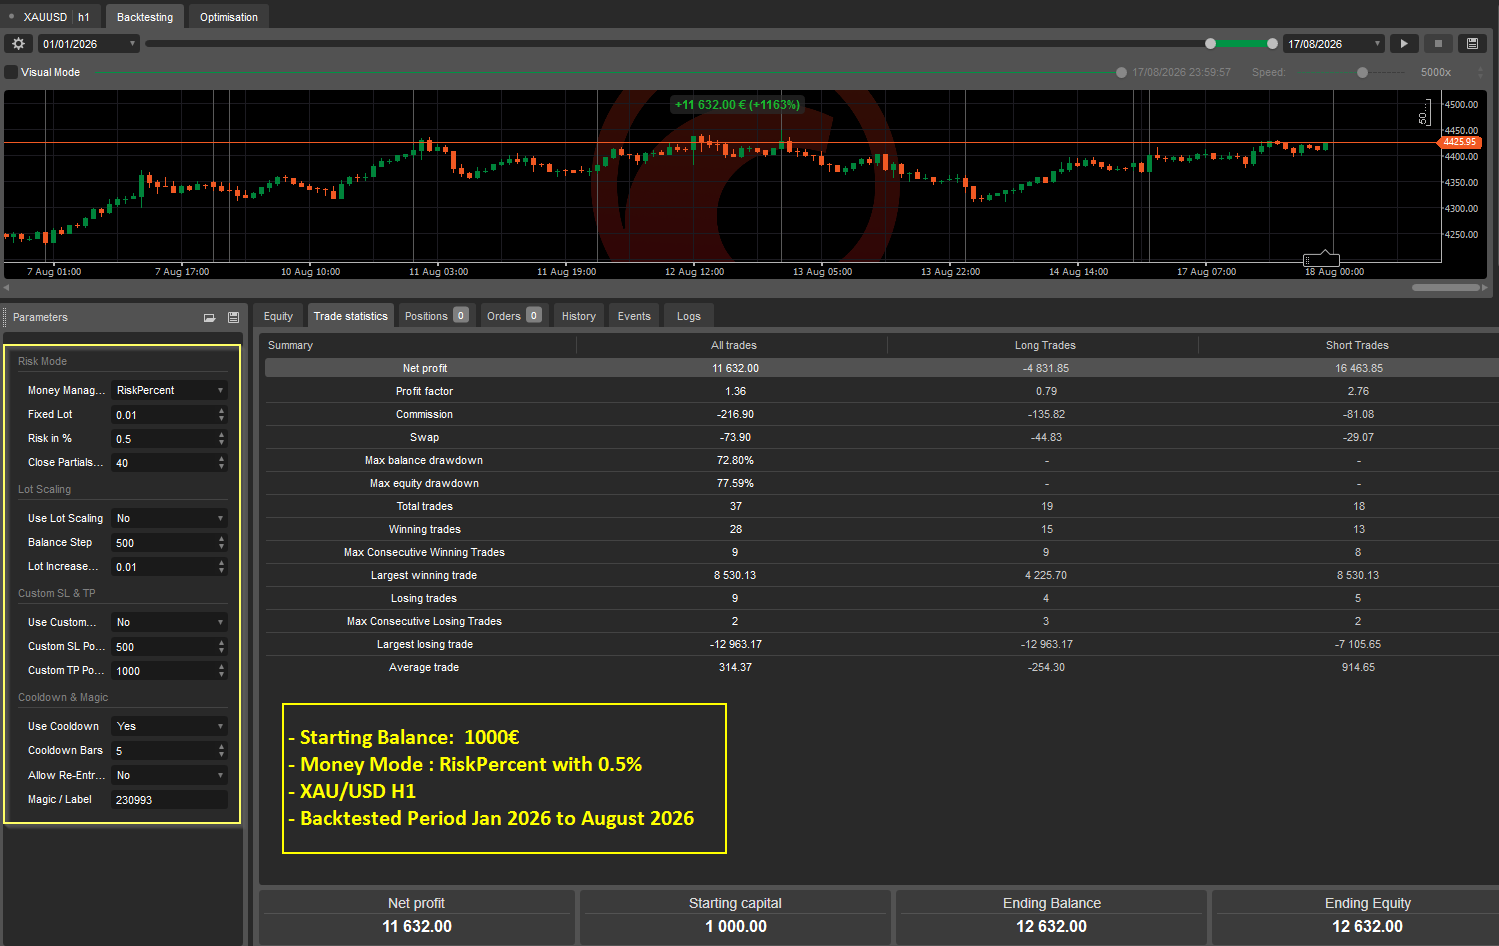Start the backtest with the play button
1499x946 pixels.
click(1404, 44)
